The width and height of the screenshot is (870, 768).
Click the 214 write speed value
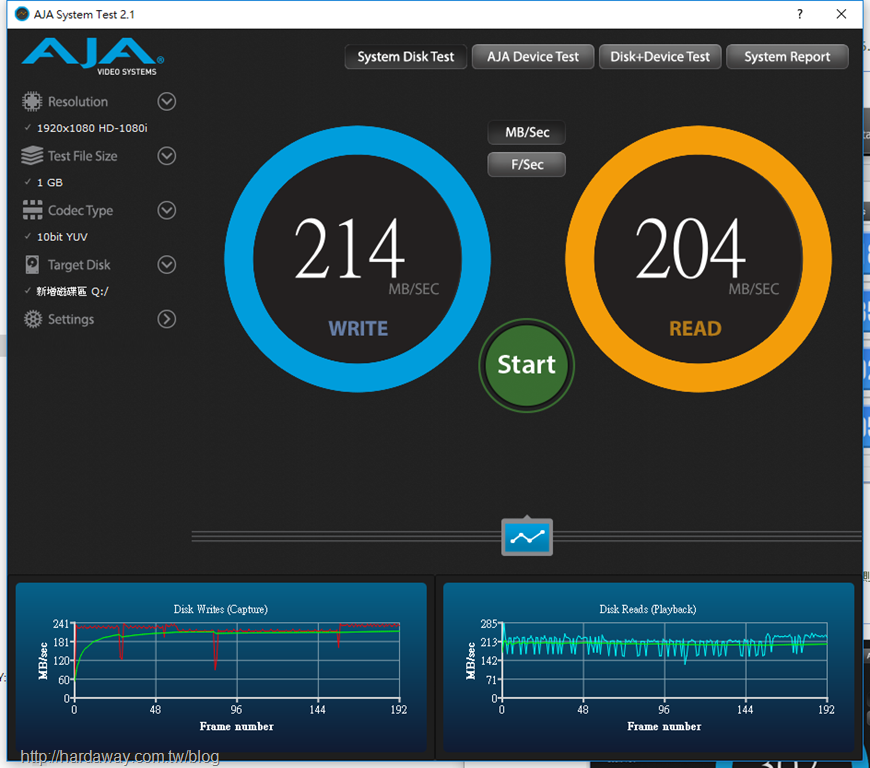tap(349, 248)
